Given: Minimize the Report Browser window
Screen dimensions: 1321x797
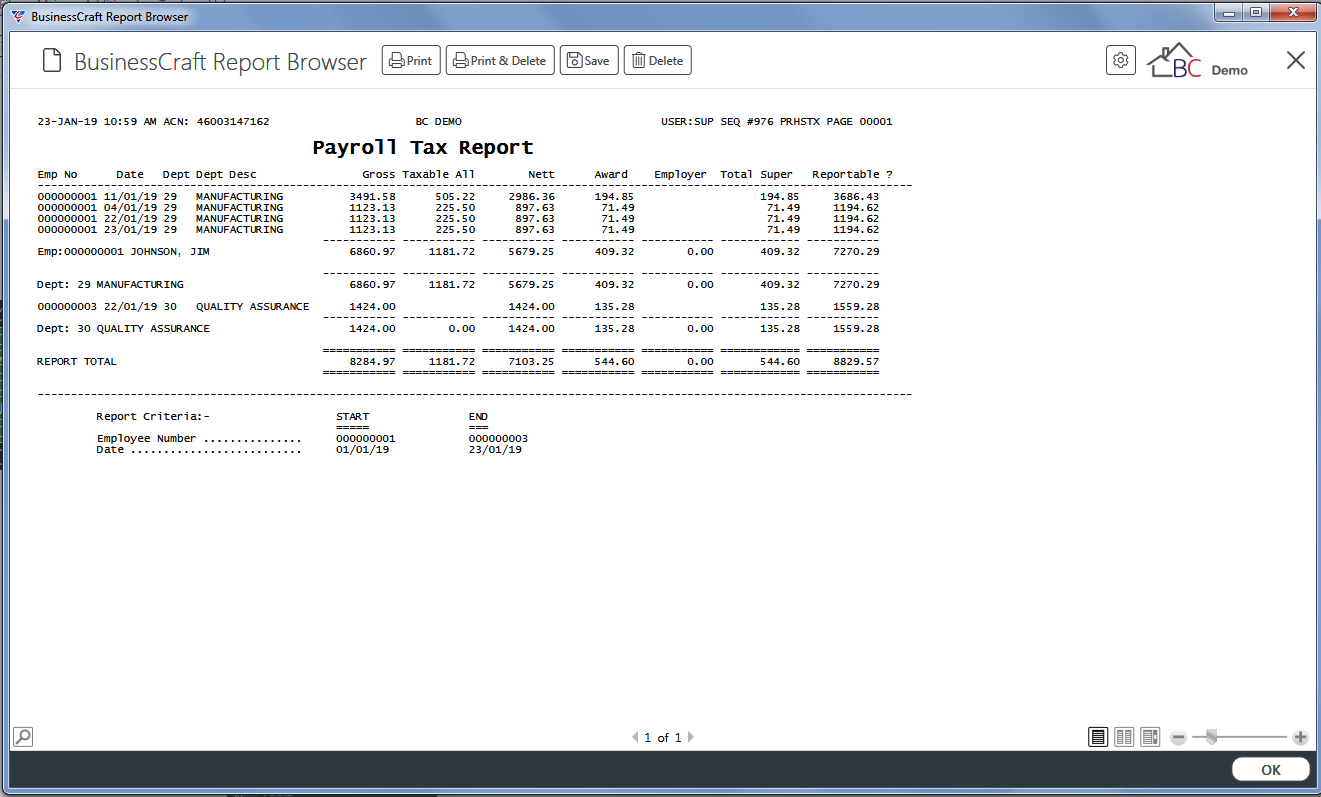Looking at the screenshot, I should coord(1229,12).
